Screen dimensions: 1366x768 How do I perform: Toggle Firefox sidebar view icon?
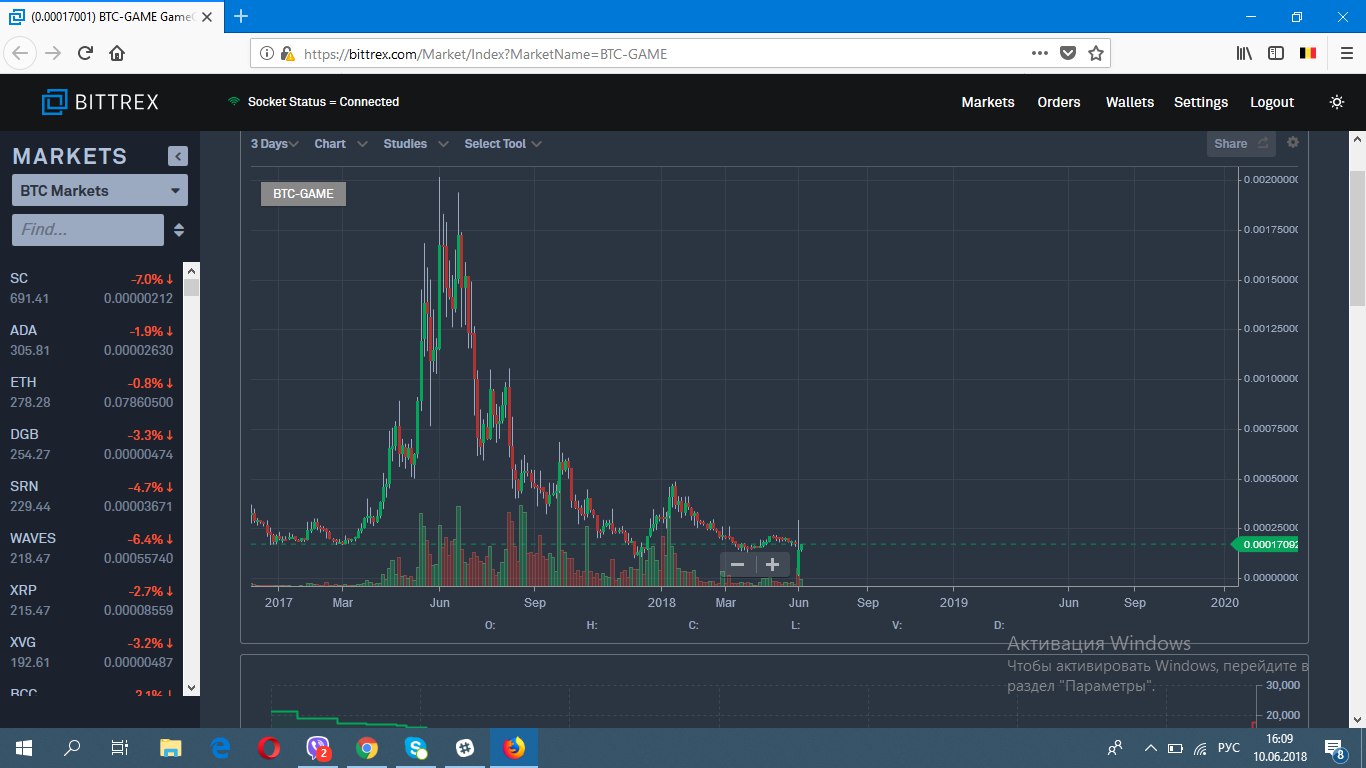(x=1276, y=53)
